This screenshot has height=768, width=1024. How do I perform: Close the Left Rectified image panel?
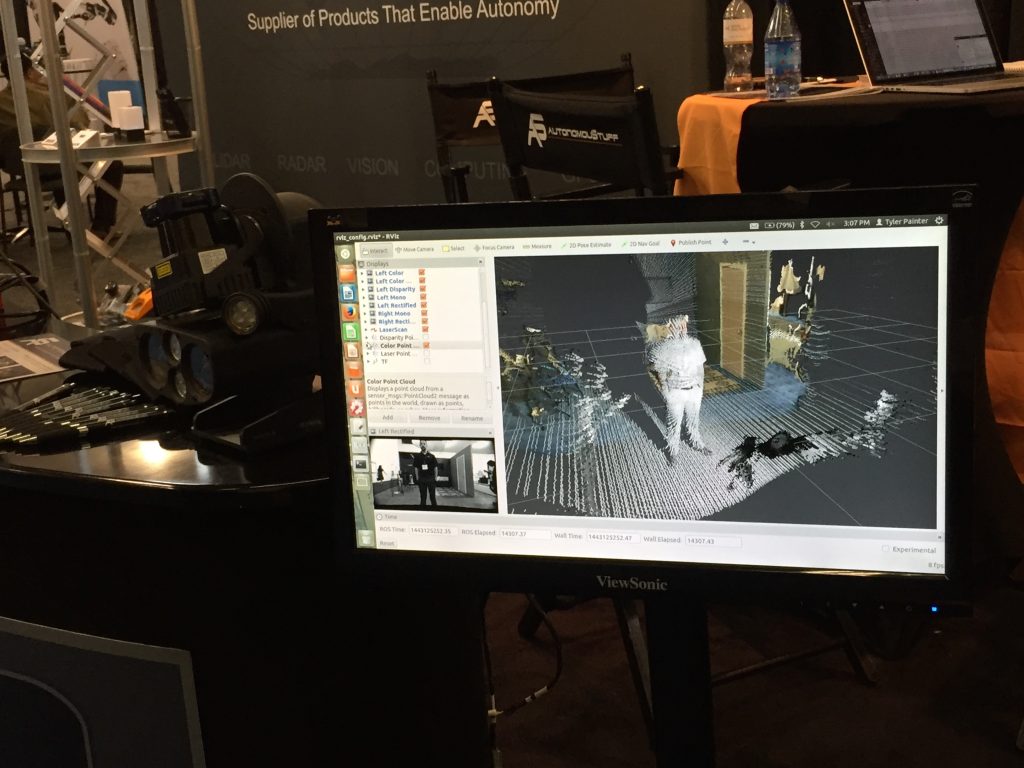(x=490, y=432)
